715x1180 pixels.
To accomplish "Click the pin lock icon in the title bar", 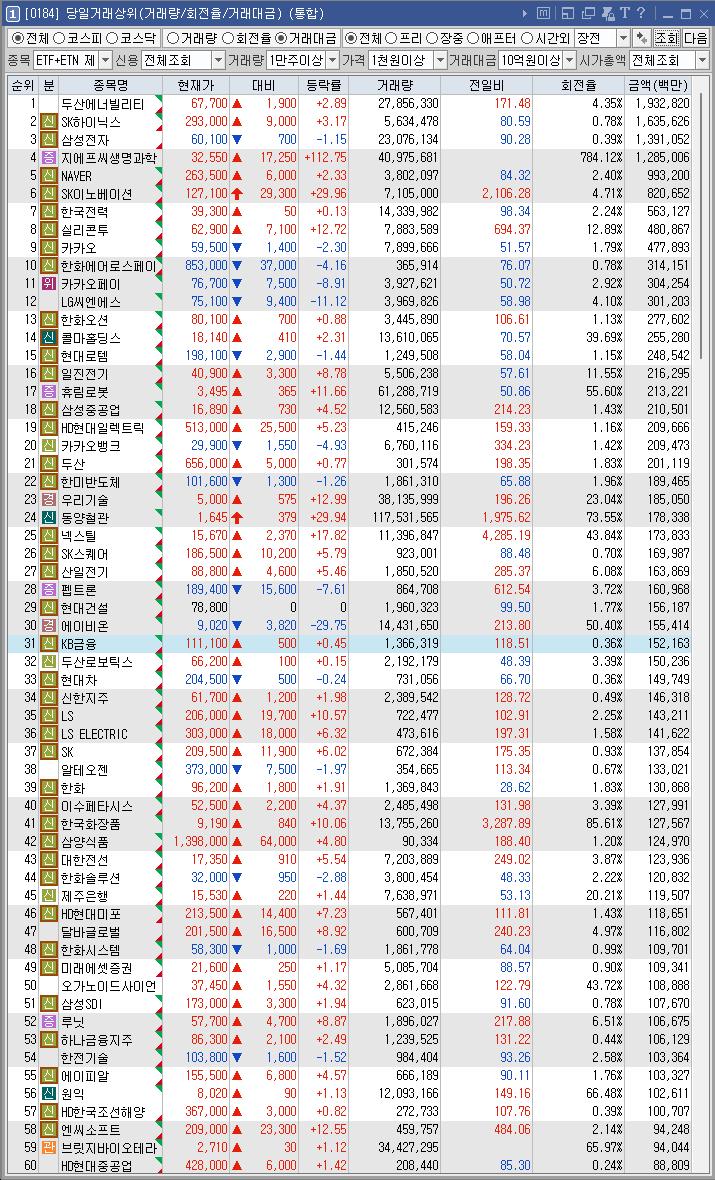I will [x=607, y=13].
